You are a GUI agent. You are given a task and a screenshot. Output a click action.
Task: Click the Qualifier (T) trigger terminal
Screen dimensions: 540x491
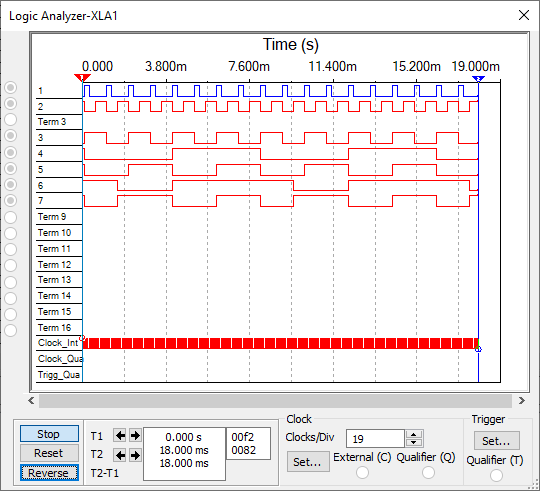pyautogui.click(x=496, y=476)
